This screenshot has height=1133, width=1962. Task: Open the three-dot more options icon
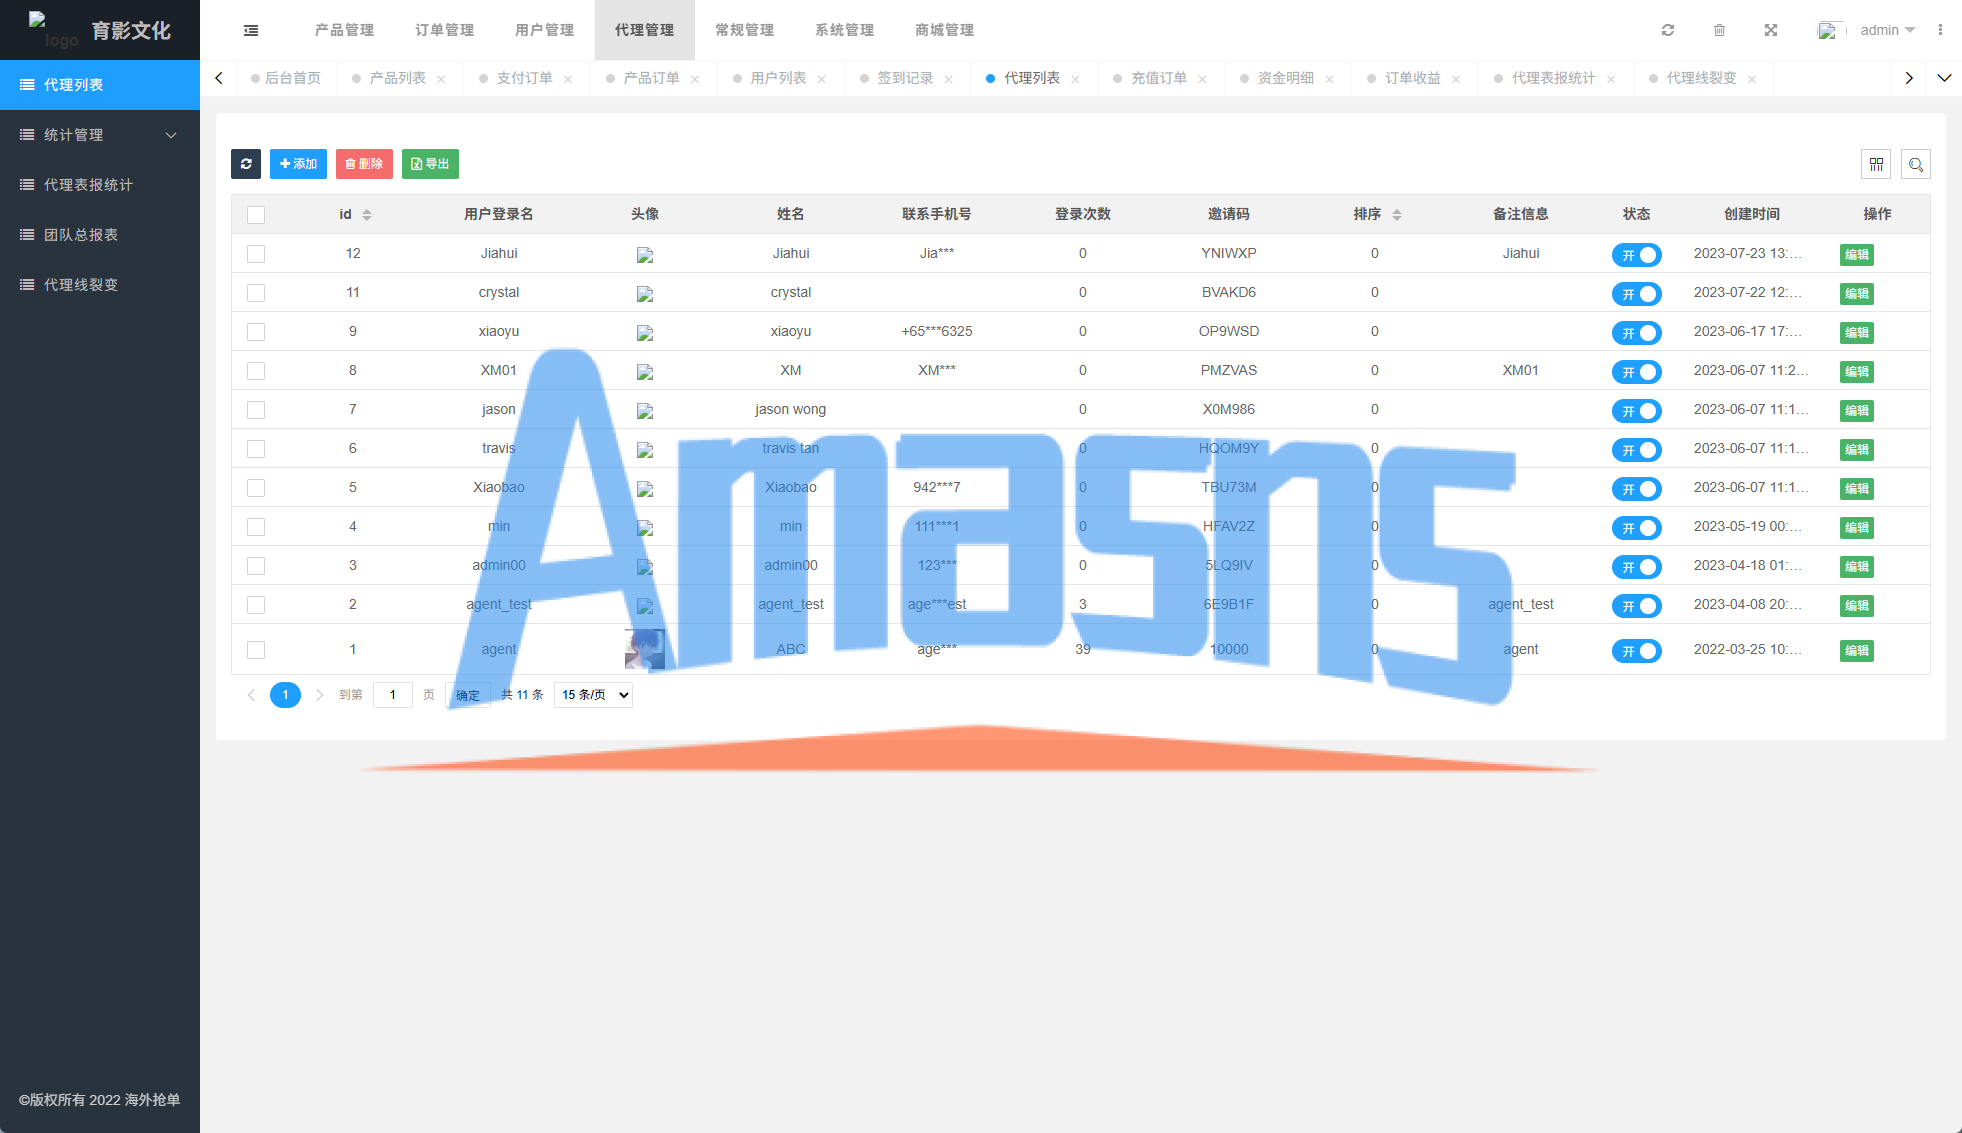click(1940, 30)
